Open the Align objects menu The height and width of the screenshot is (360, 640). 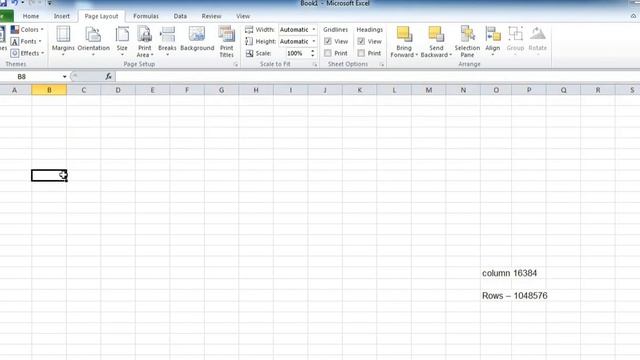493,41
